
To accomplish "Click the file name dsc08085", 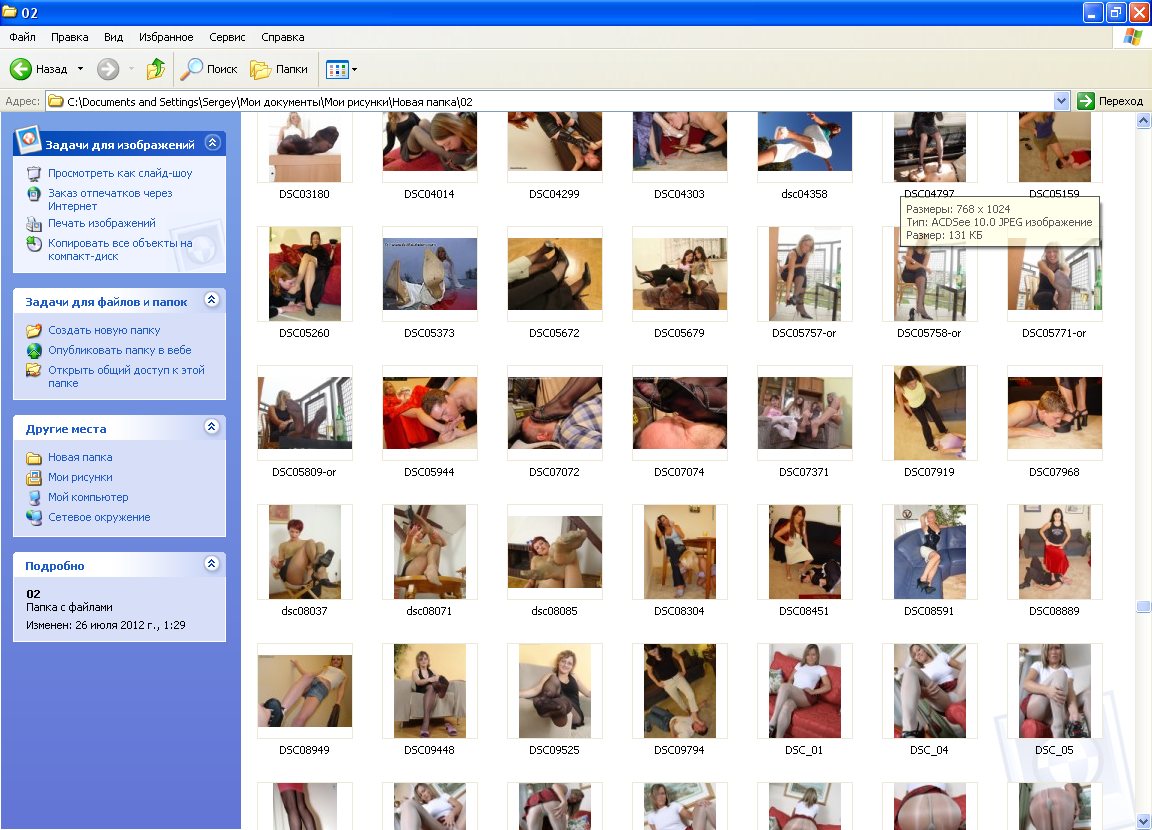I will point(555,611).
